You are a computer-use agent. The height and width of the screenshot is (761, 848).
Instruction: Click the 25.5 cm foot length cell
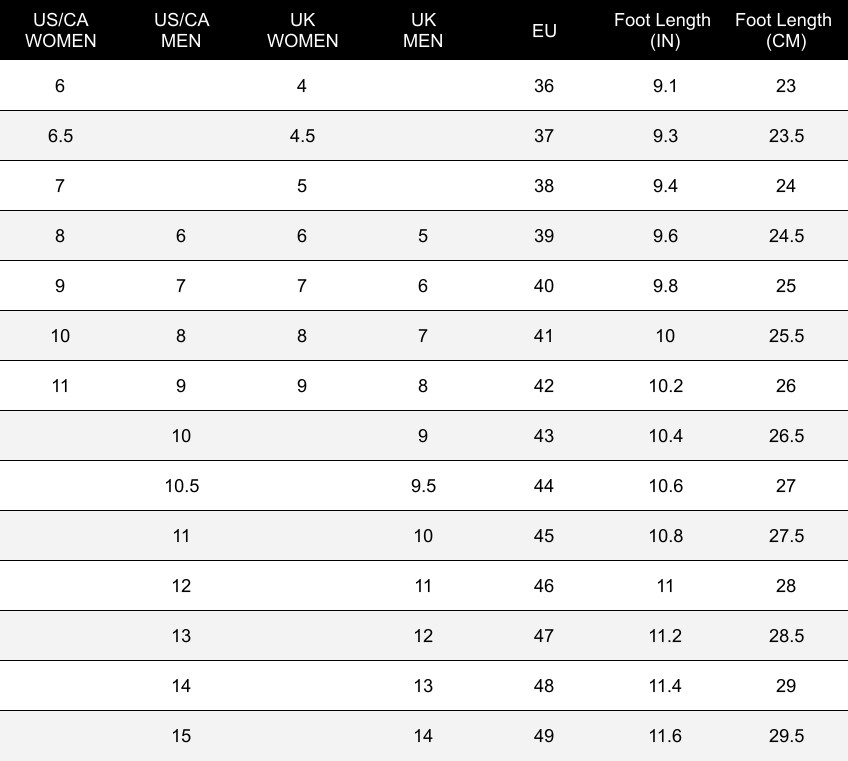[x=785, y=336]
